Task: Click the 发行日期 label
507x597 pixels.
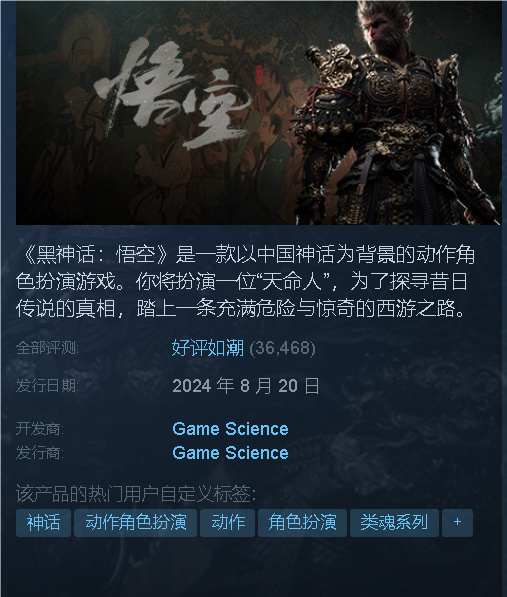Action: coord(47,386)
